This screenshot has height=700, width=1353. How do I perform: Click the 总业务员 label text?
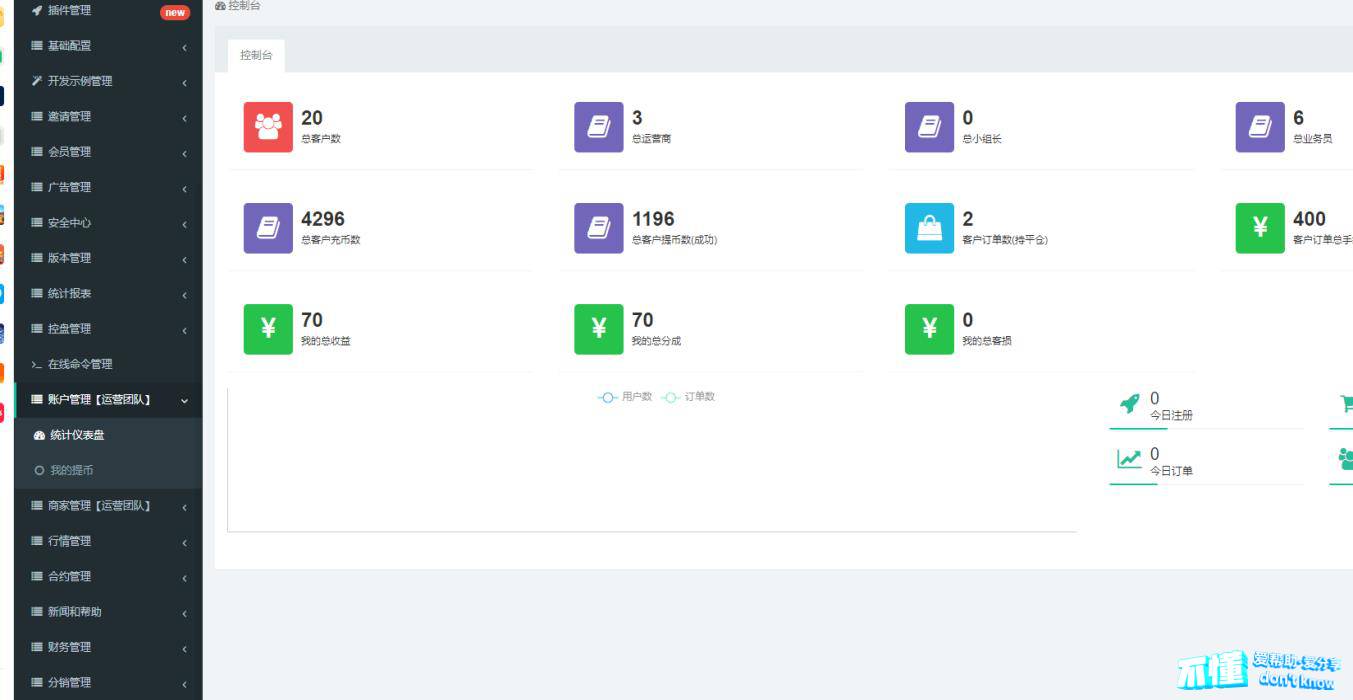(x=1313, y=139)
